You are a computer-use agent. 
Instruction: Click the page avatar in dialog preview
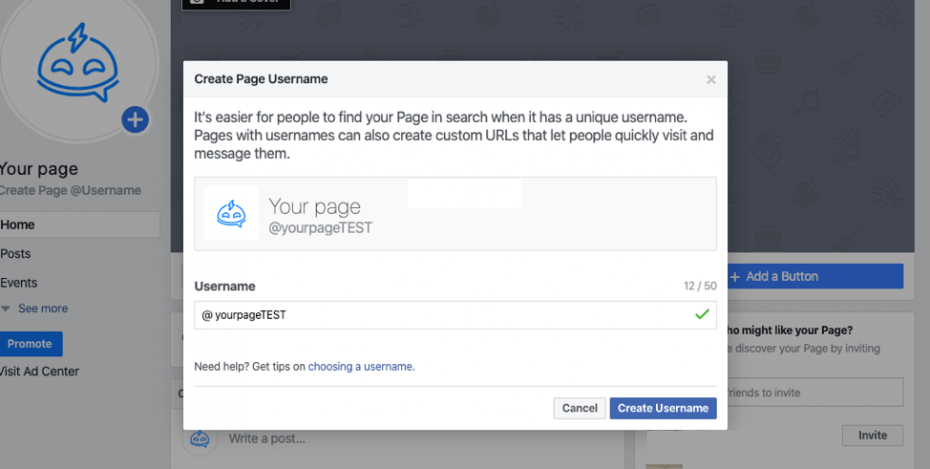[x=231, y=213]
